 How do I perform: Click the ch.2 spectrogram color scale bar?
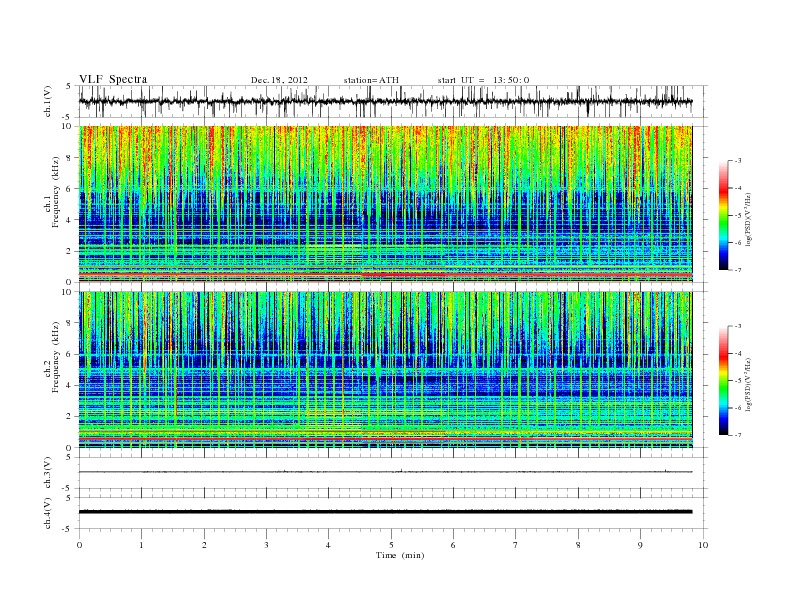point(724,380)
